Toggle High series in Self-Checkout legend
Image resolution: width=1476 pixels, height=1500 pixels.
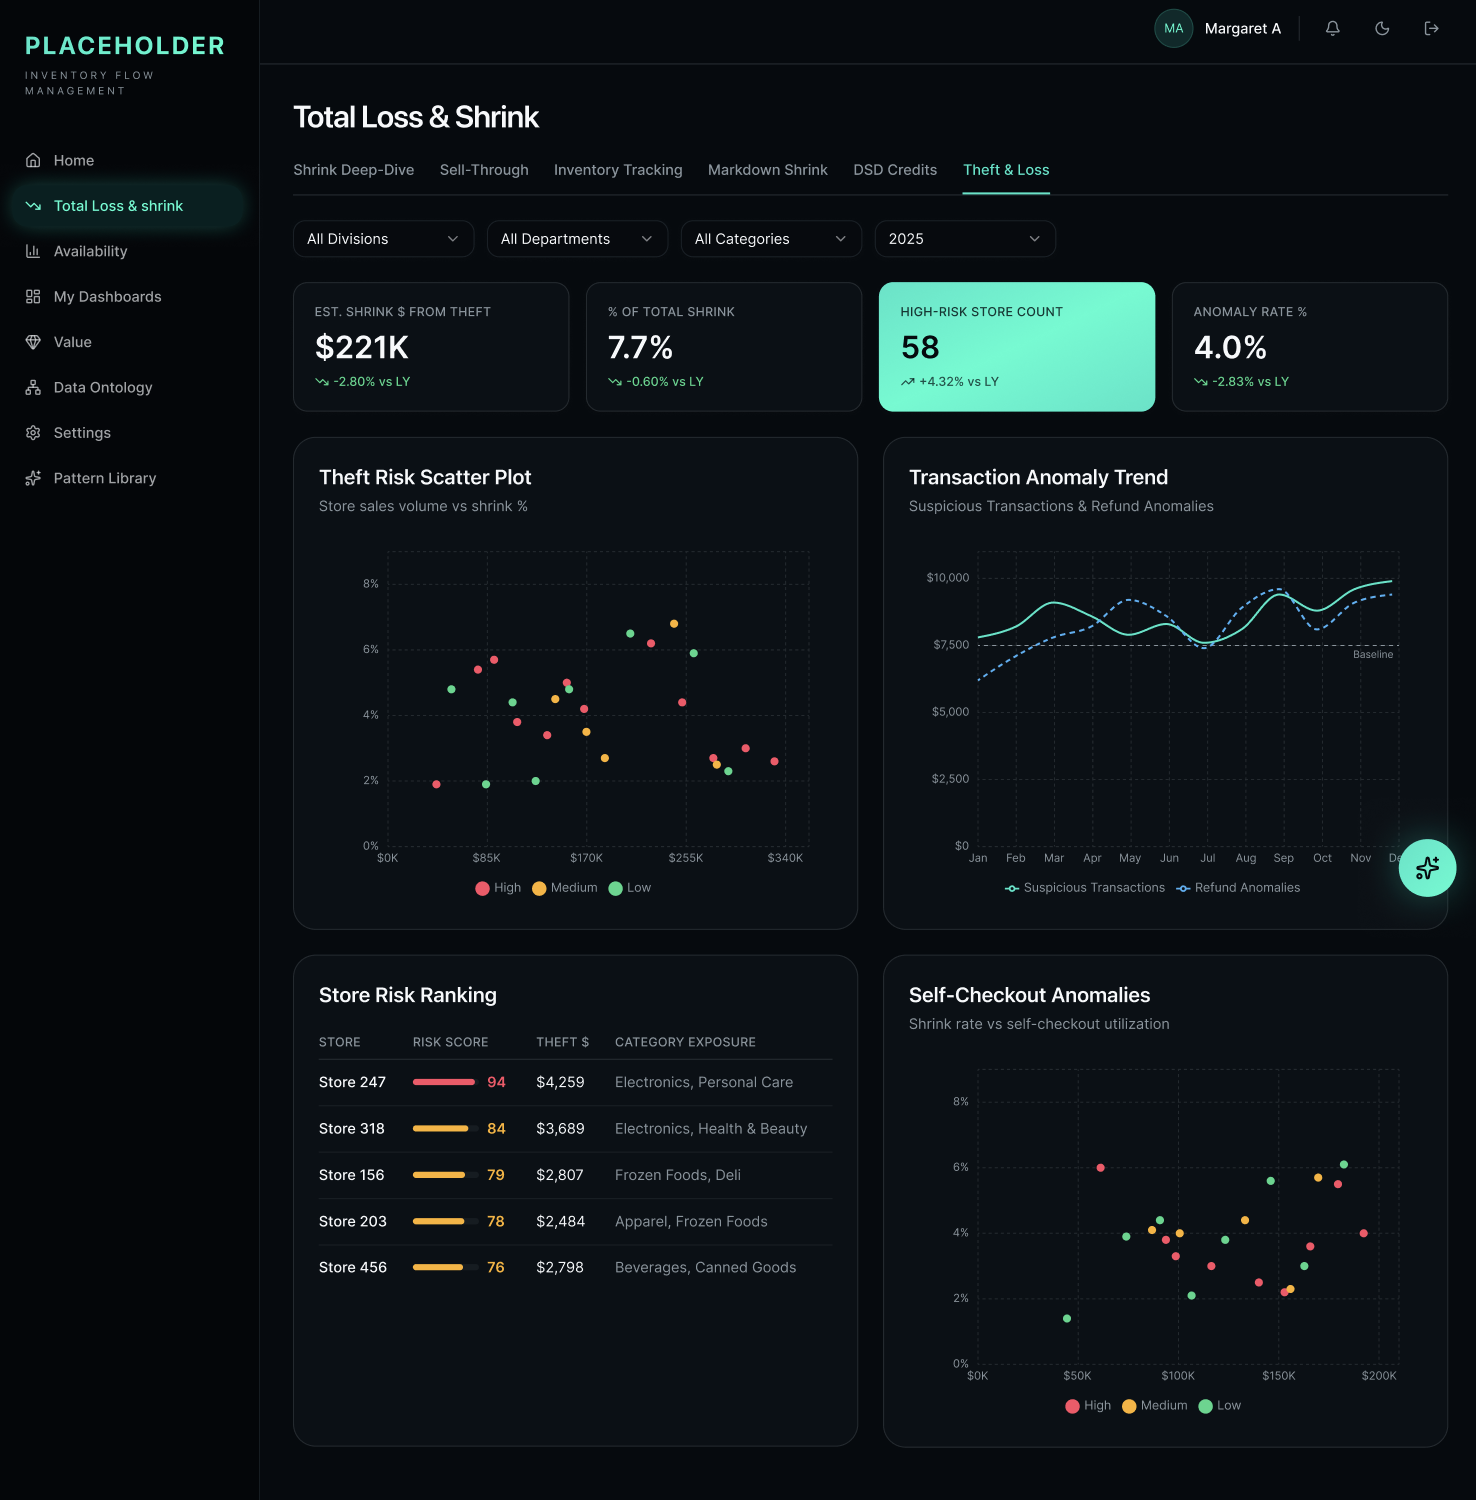pos(1088,1406)
